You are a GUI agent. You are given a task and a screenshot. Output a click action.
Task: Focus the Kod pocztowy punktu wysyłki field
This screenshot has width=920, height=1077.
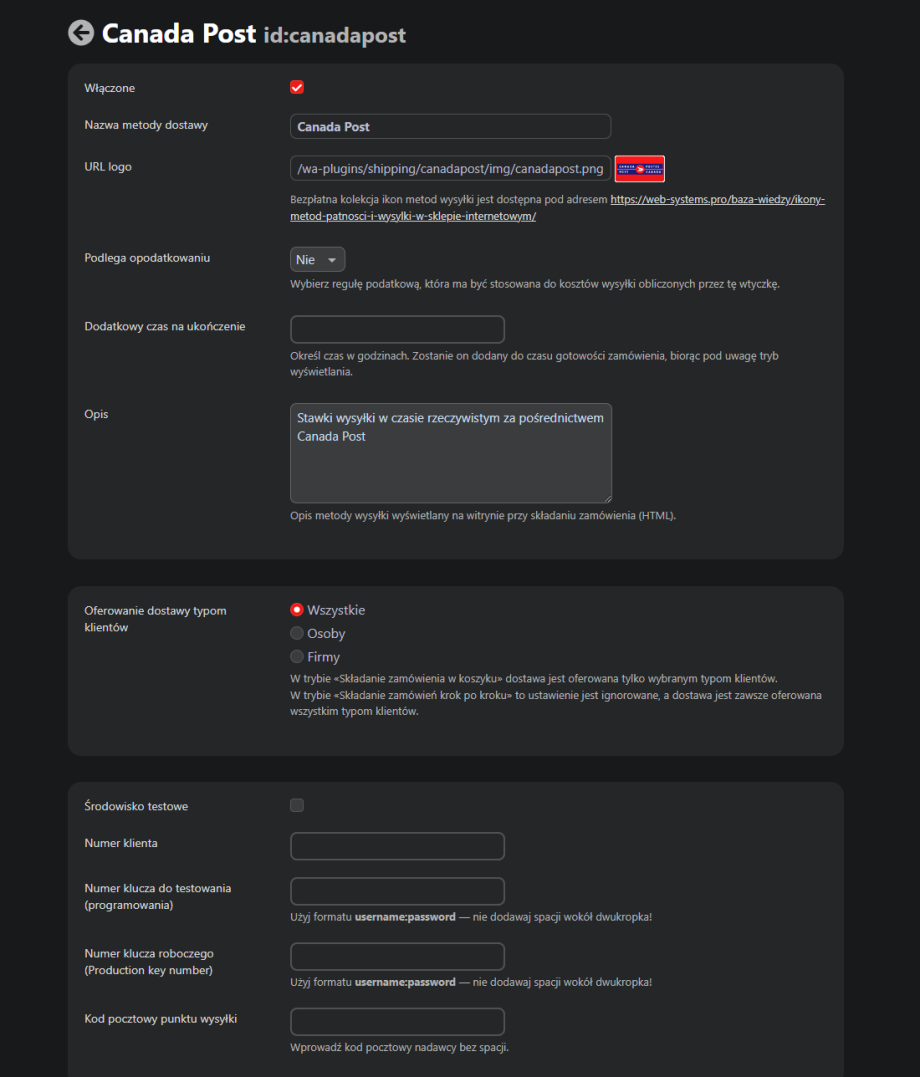397,1022
